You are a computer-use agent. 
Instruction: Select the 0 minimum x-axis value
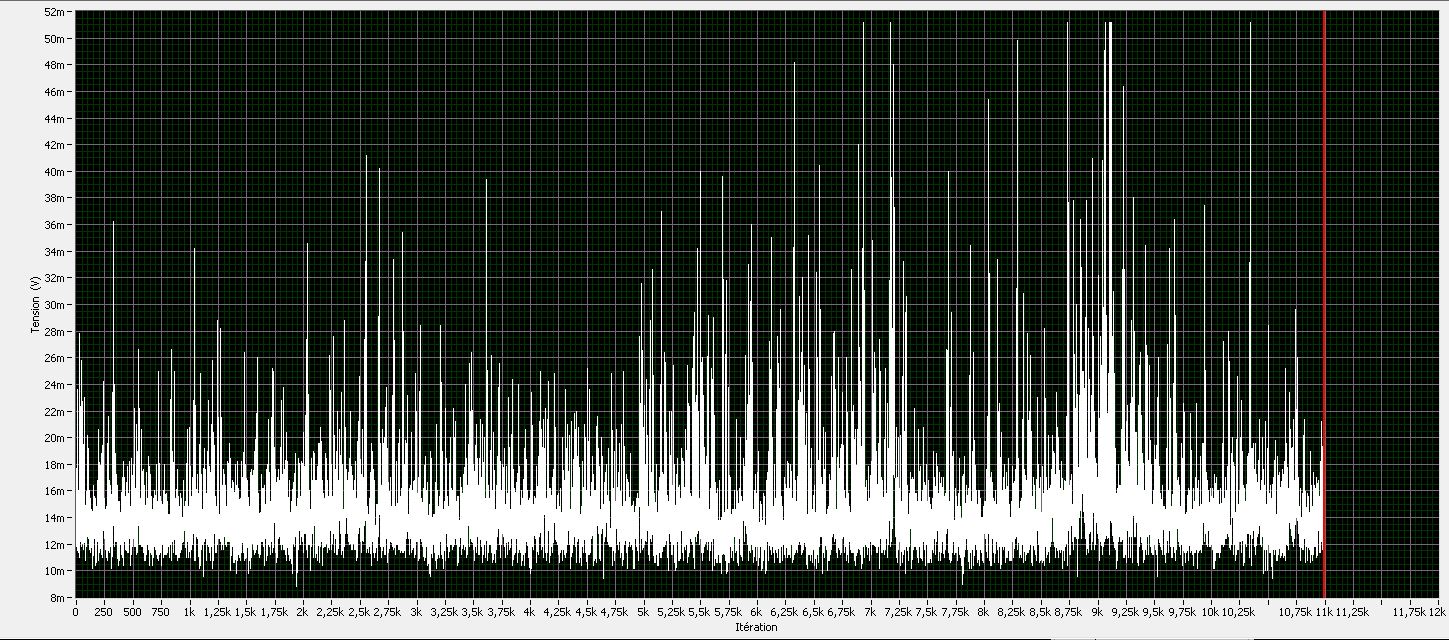[x=76, y=610]
